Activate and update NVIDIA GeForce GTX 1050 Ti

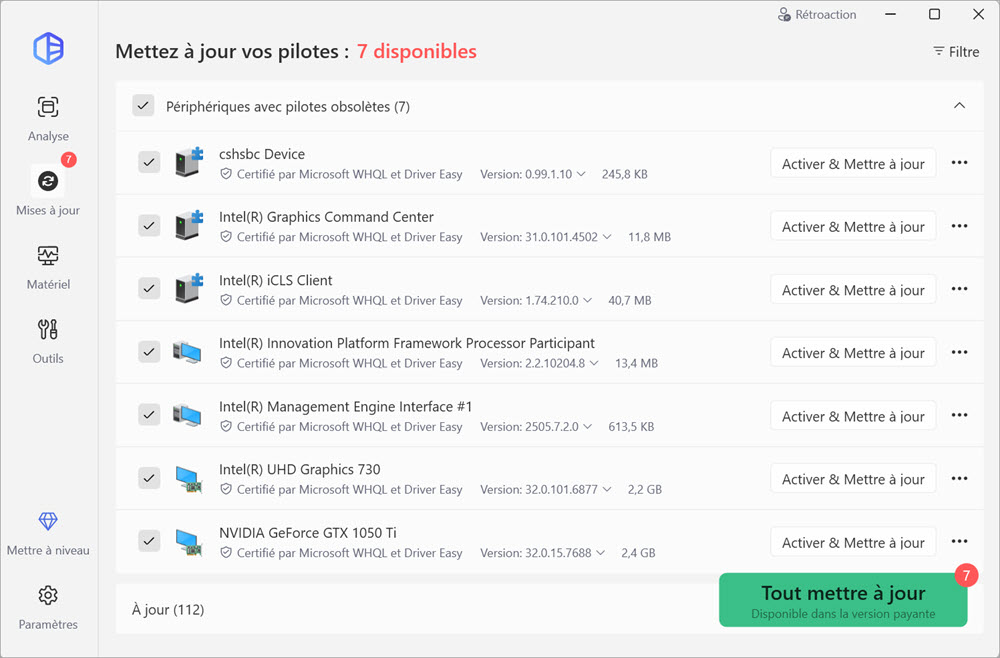[x=853, y=542]
